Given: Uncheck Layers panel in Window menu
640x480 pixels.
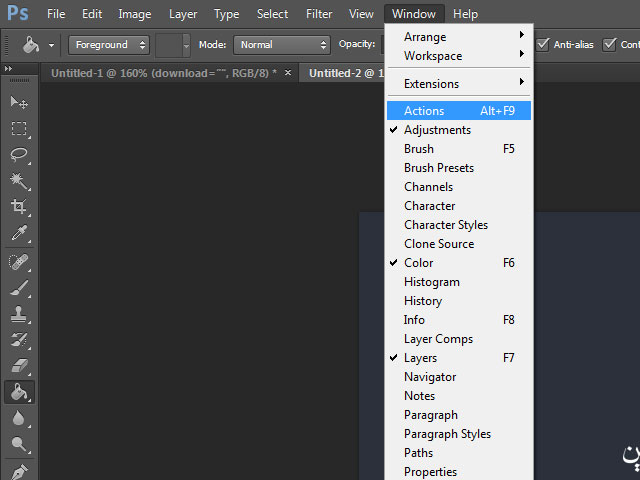Looking at the screenshot, I should 459,358.
